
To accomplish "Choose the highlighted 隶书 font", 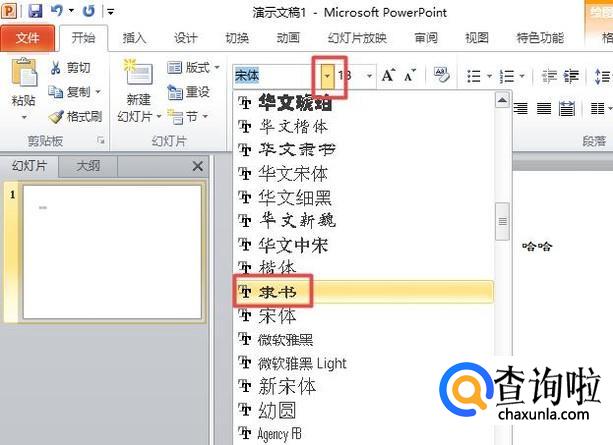I will click(x=363, y=292).
